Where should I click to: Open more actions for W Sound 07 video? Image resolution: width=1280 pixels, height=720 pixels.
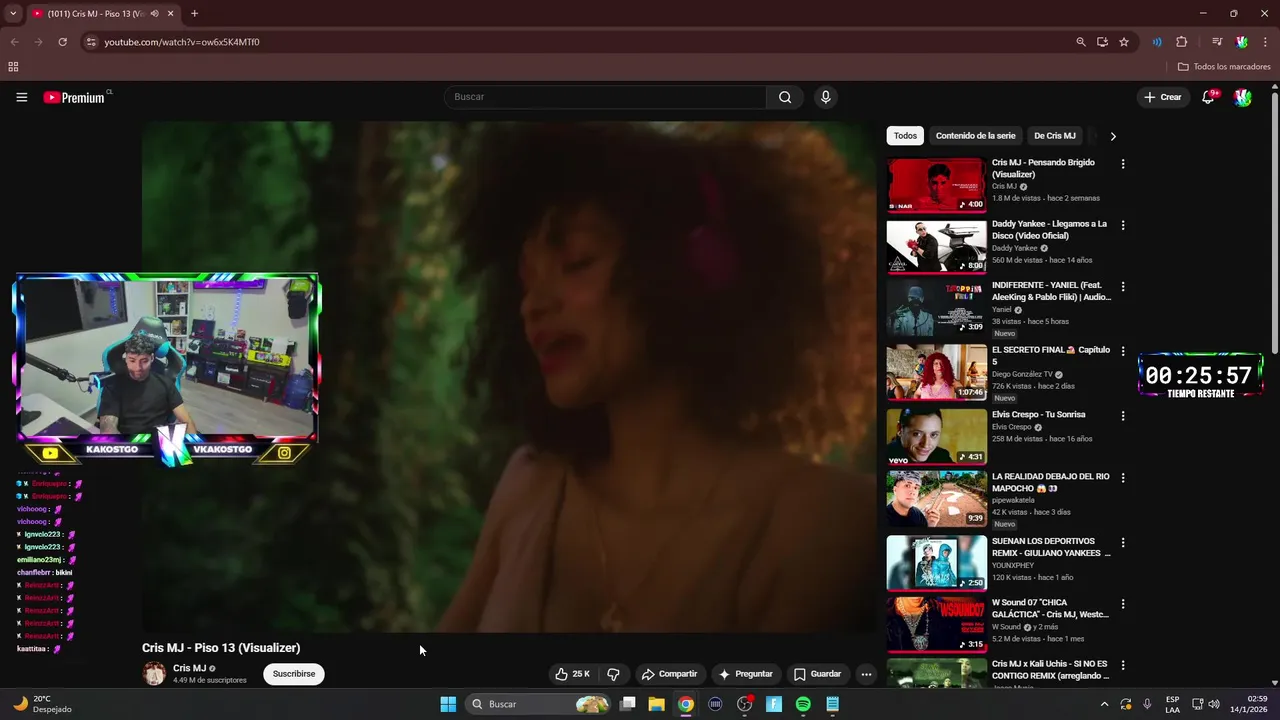(1122, 604)
